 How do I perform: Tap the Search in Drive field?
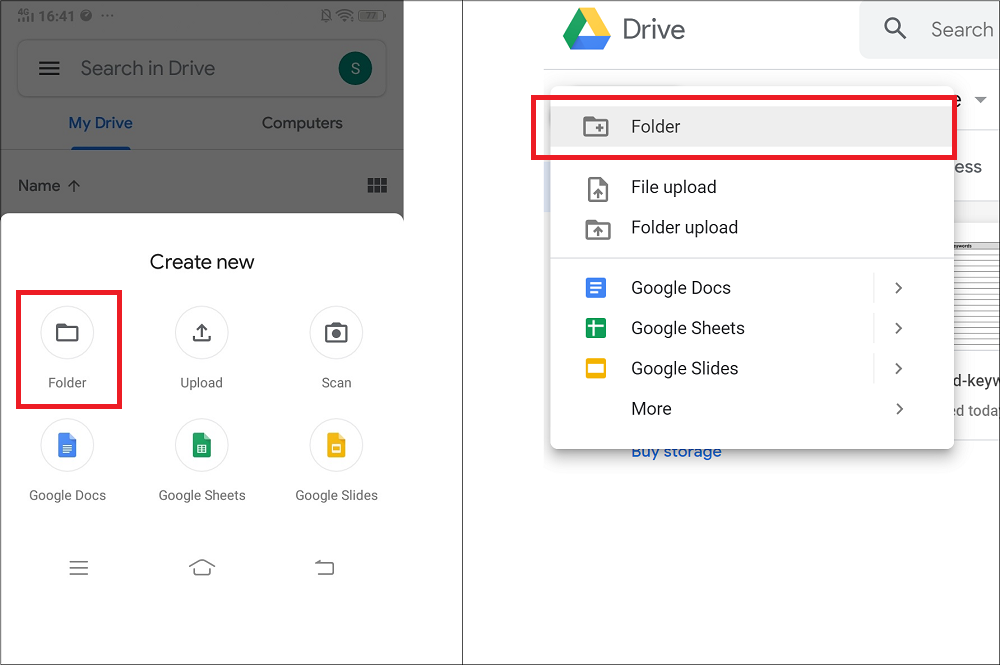(202, 68)
